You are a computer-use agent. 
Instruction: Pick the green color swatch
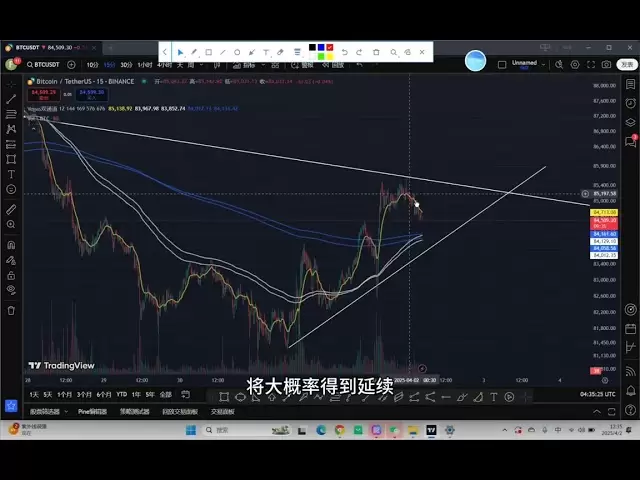pyautogui.click(x=321, y=56)
